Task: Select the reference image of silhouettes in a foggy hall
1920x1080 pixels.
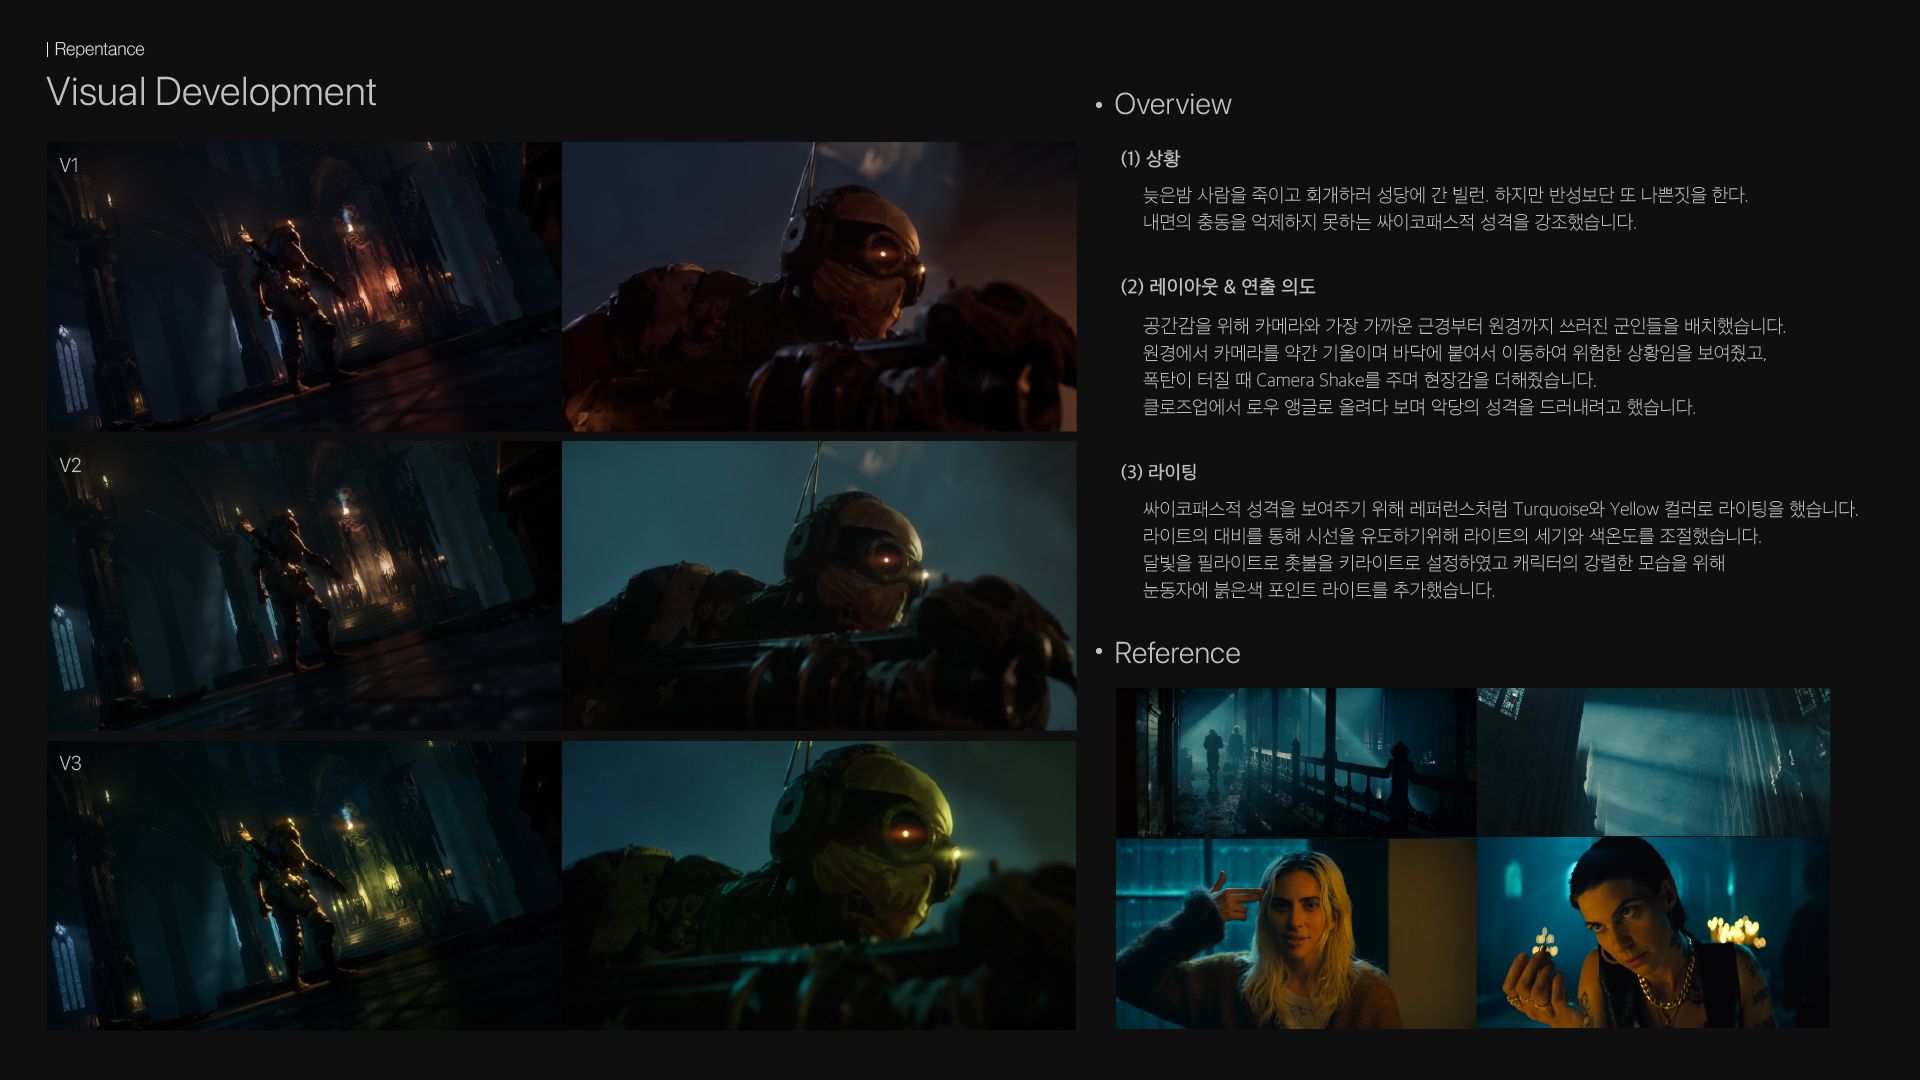Action: pos(1296,762)
